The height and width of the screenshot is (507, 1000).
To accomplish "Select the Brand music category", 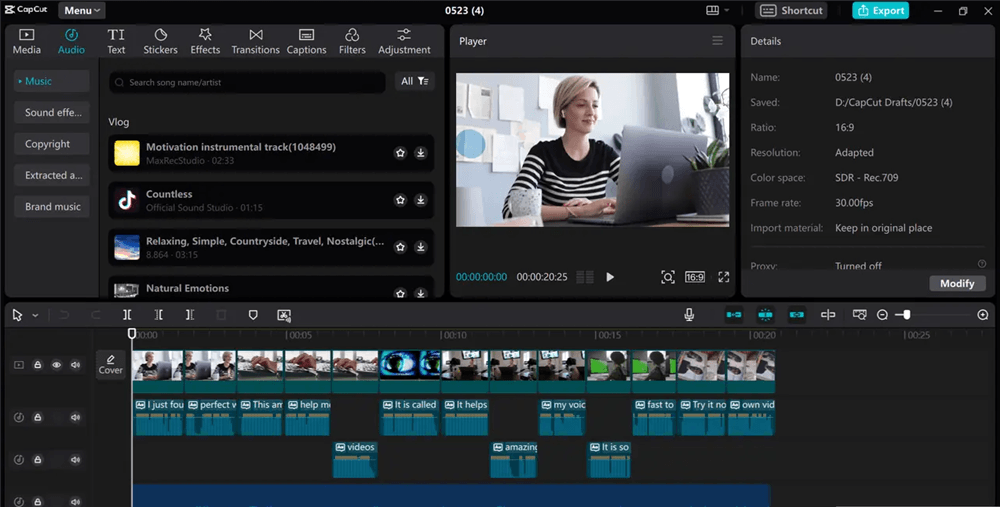I will coord(51,207).
